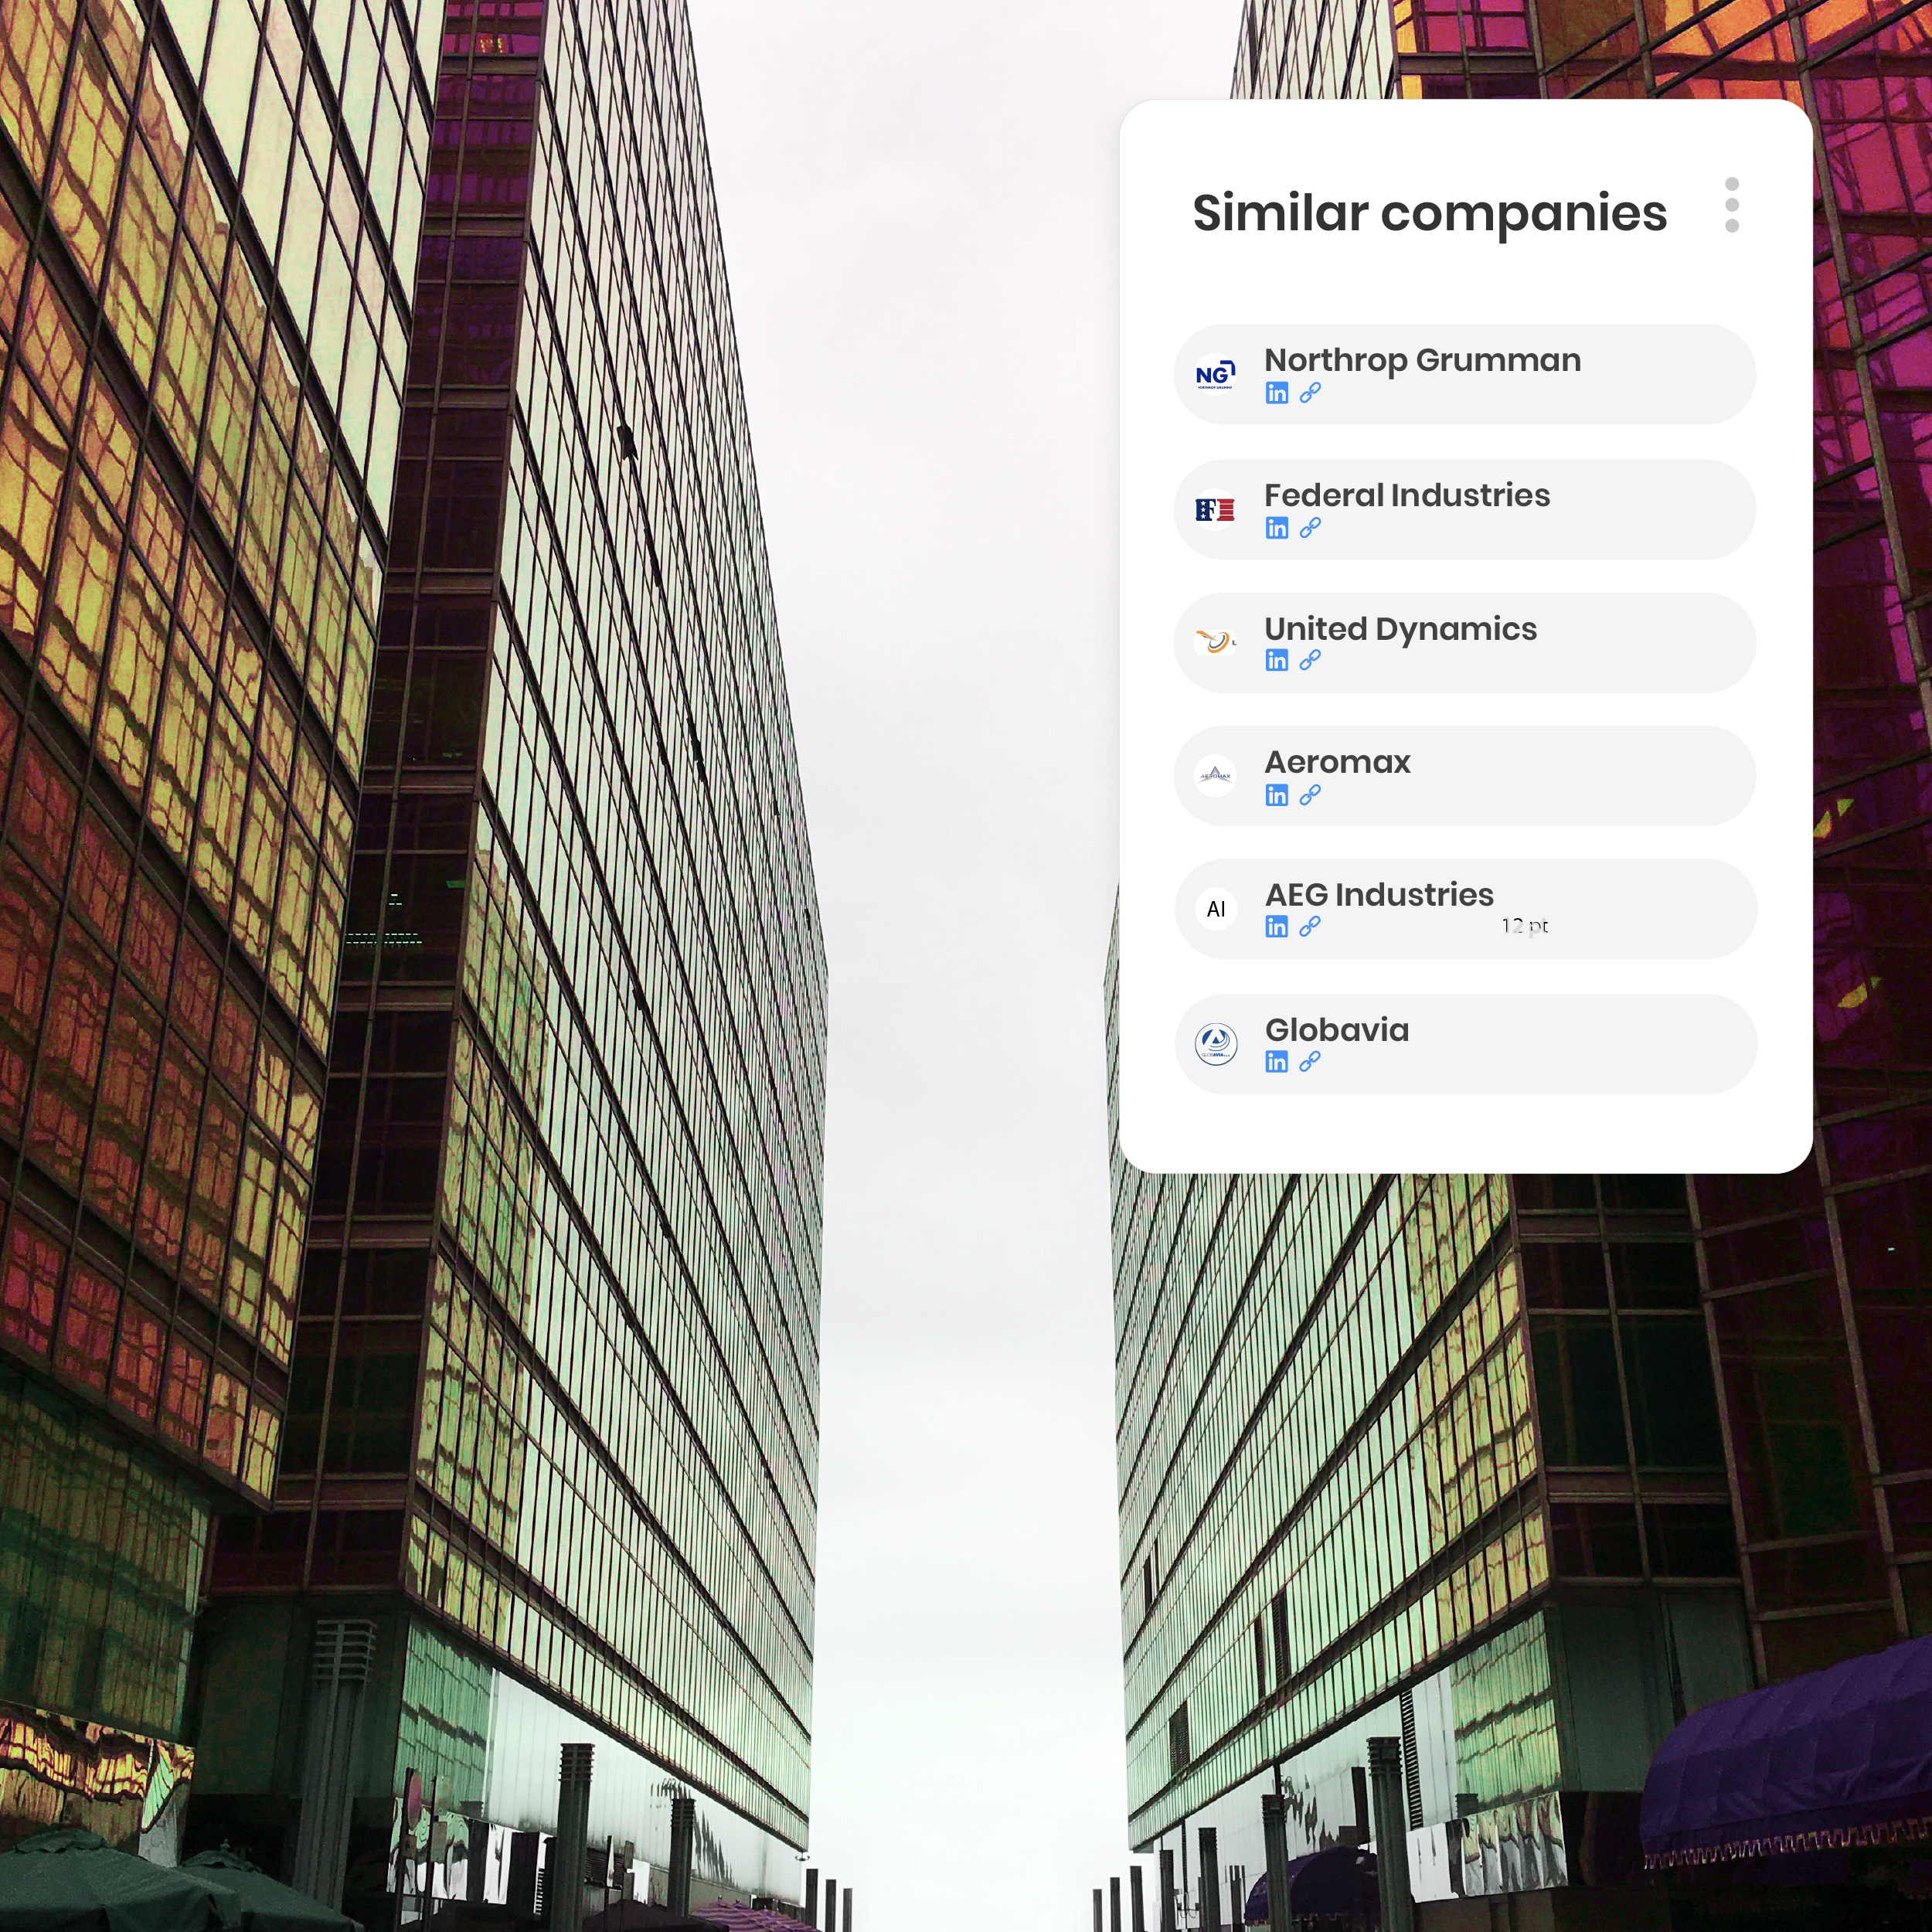Click United Dynamics' website link icon

[x=1310, y=660]
